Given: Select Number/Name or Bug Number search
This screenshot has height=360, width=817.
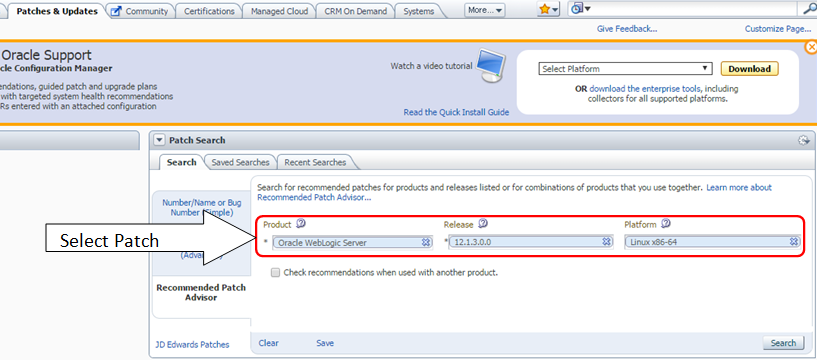Looking at the screenshot, I should [201, 207].
